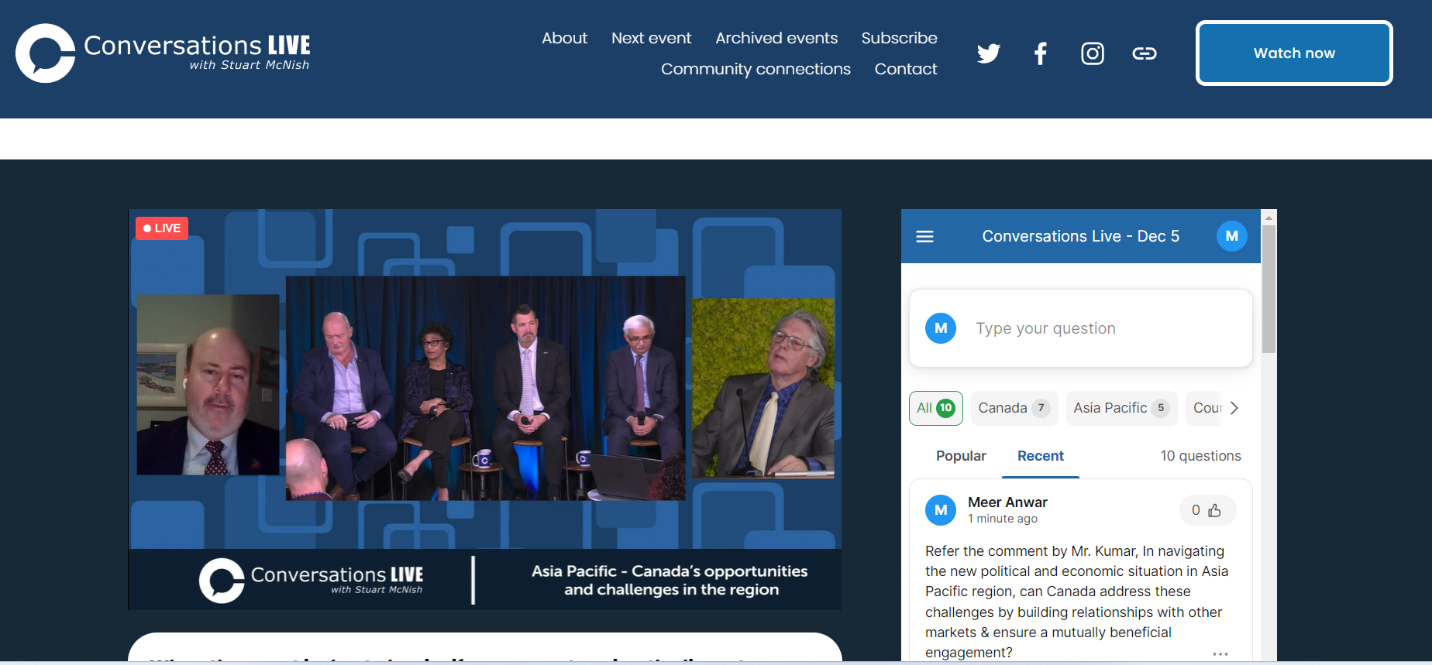Screen dimensions: 1432x665
Task: Click the M profile avatar in panel header
Action: click(1231, 237)
